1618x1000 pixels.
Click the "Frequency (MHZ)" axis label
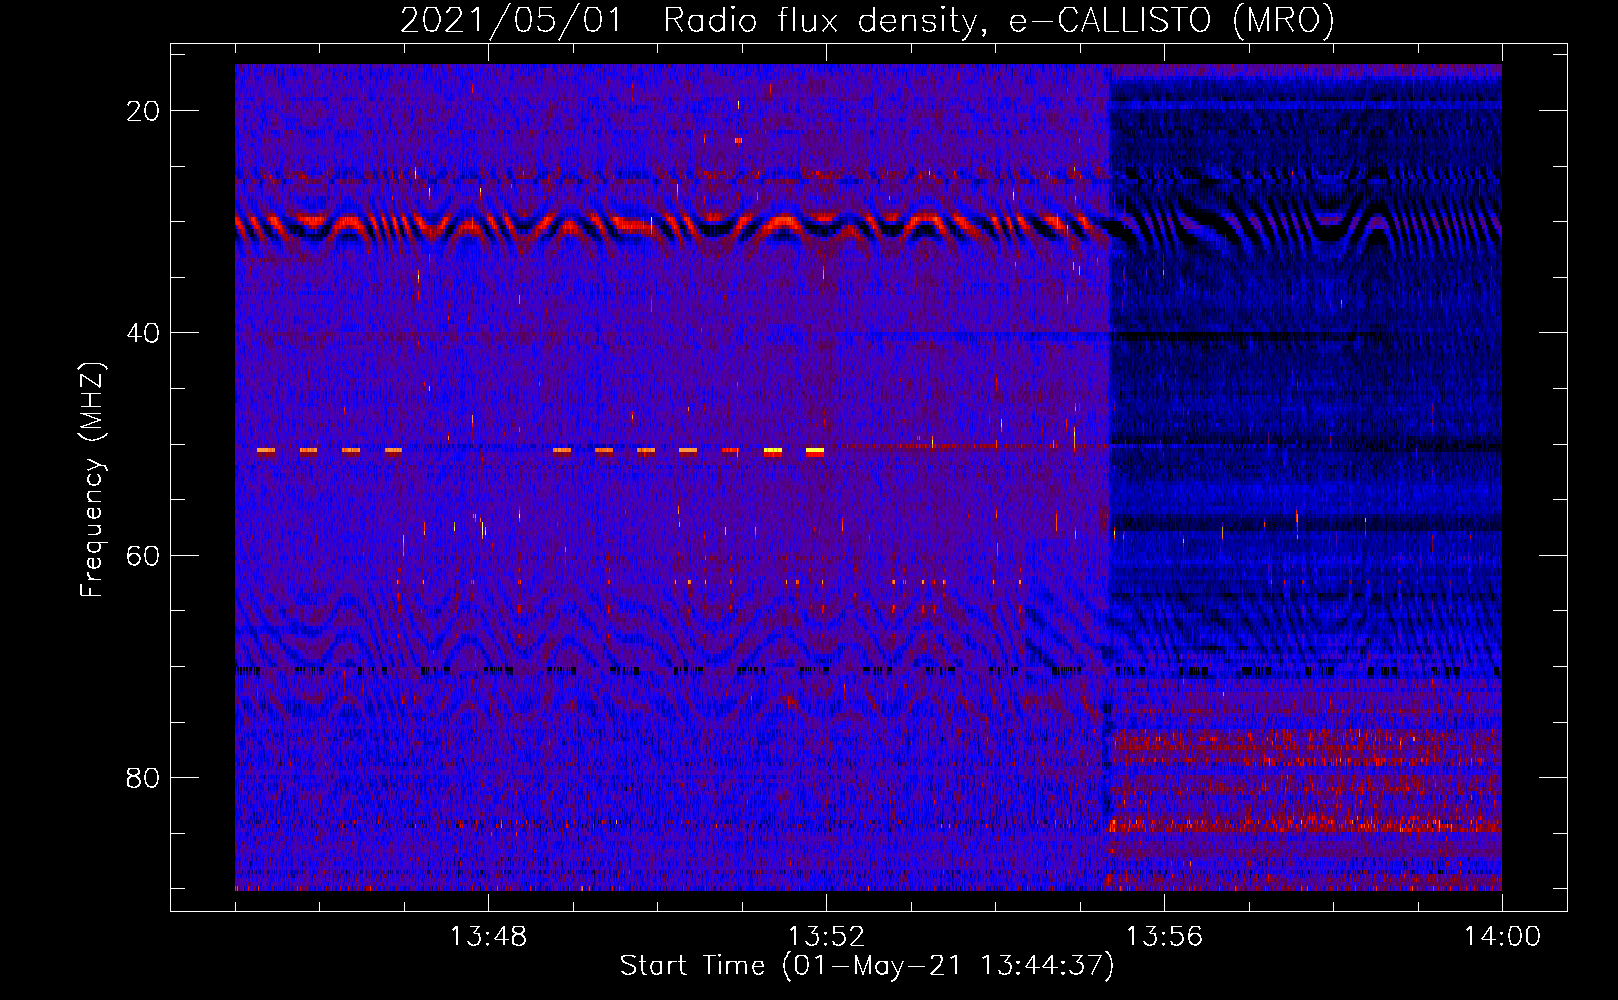pyautogui.click(x=91, y=480)
